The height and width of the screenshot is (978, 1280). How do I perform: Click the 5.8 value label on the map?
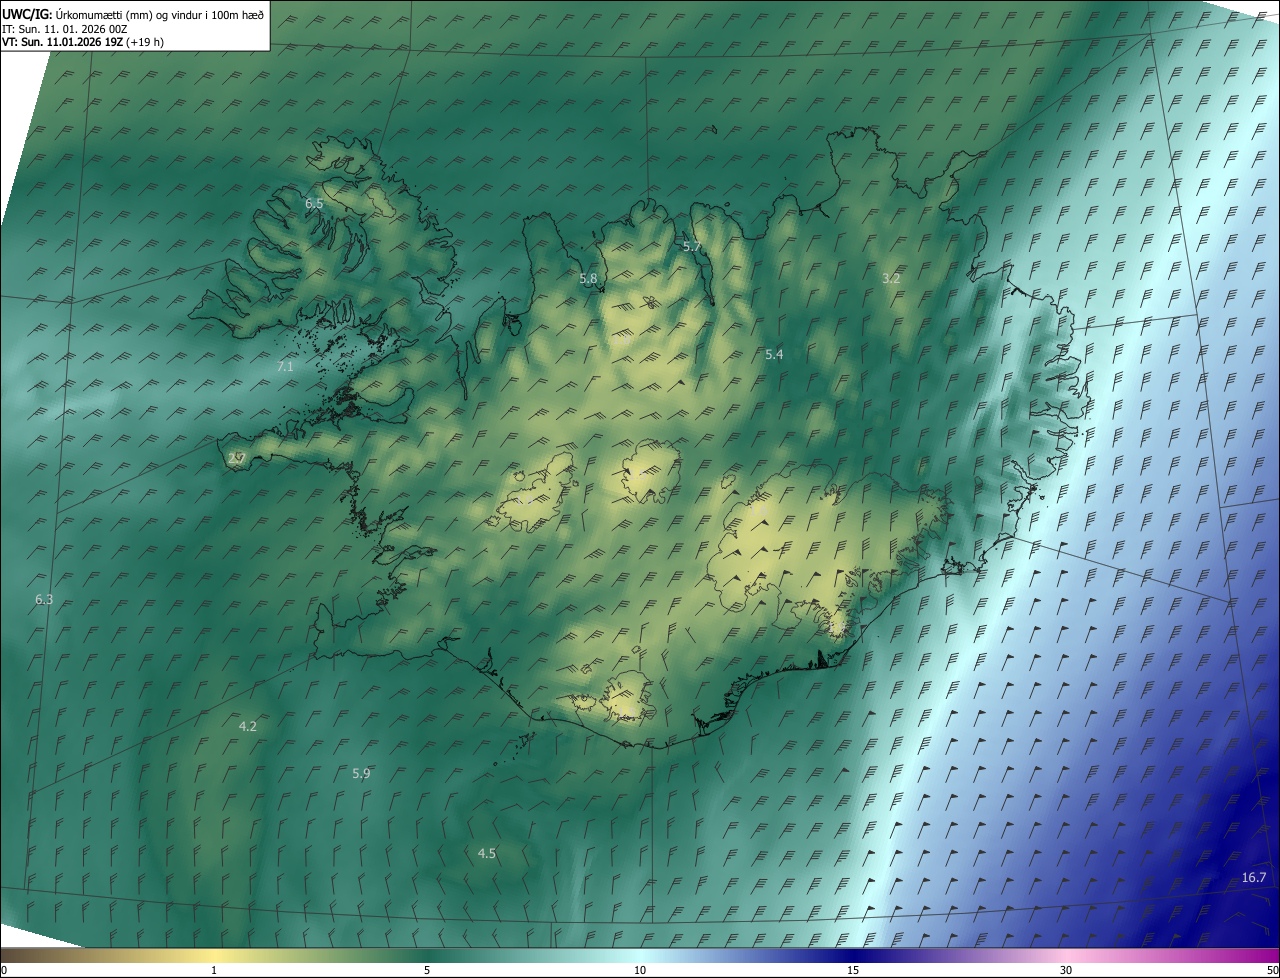(588, 279)
